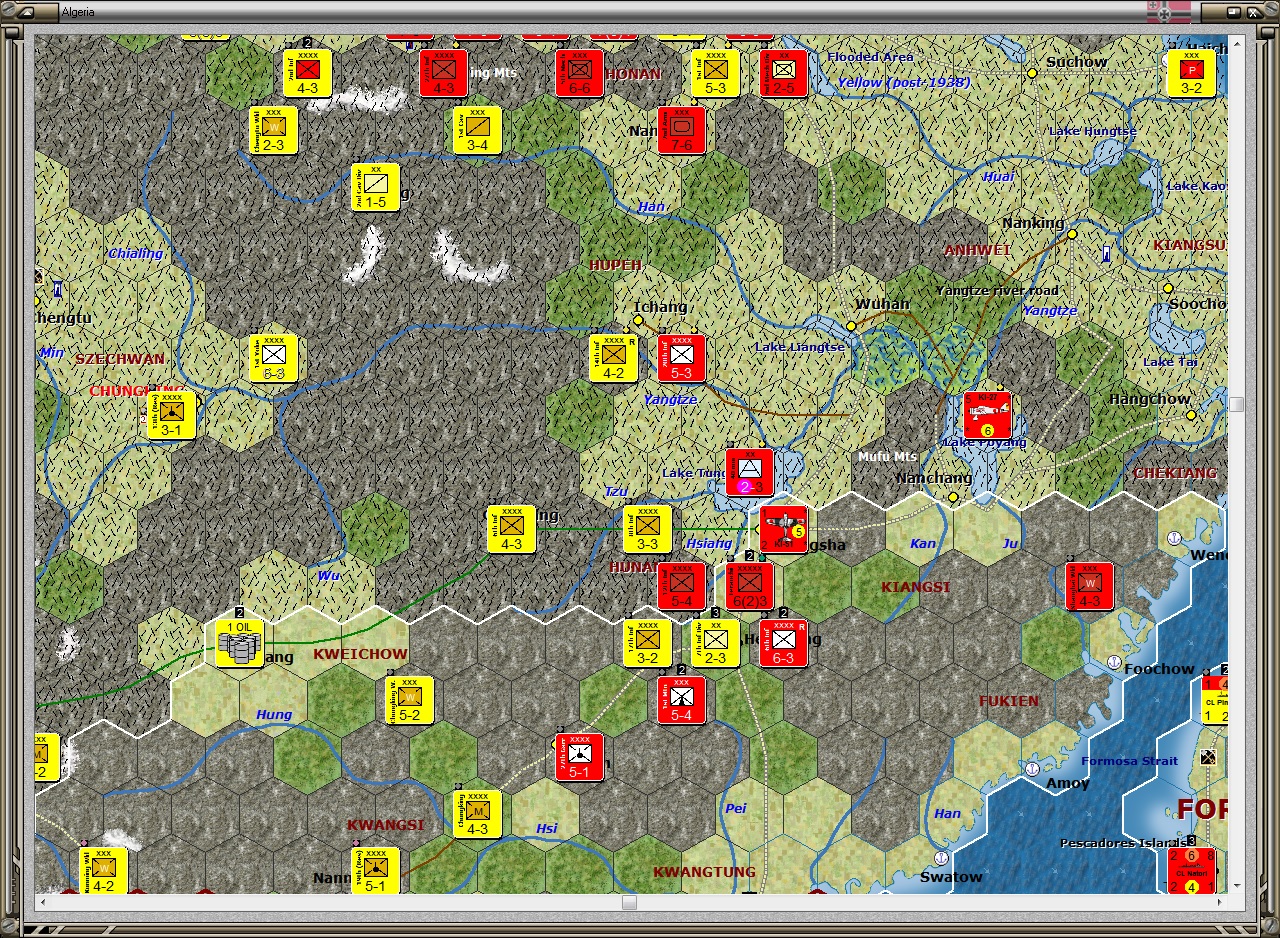Screen dimensions: 1280x938
Task: Select the red 6-6 infantry division in HONAN
Action: pyautogui.click(x=578, y=71)
